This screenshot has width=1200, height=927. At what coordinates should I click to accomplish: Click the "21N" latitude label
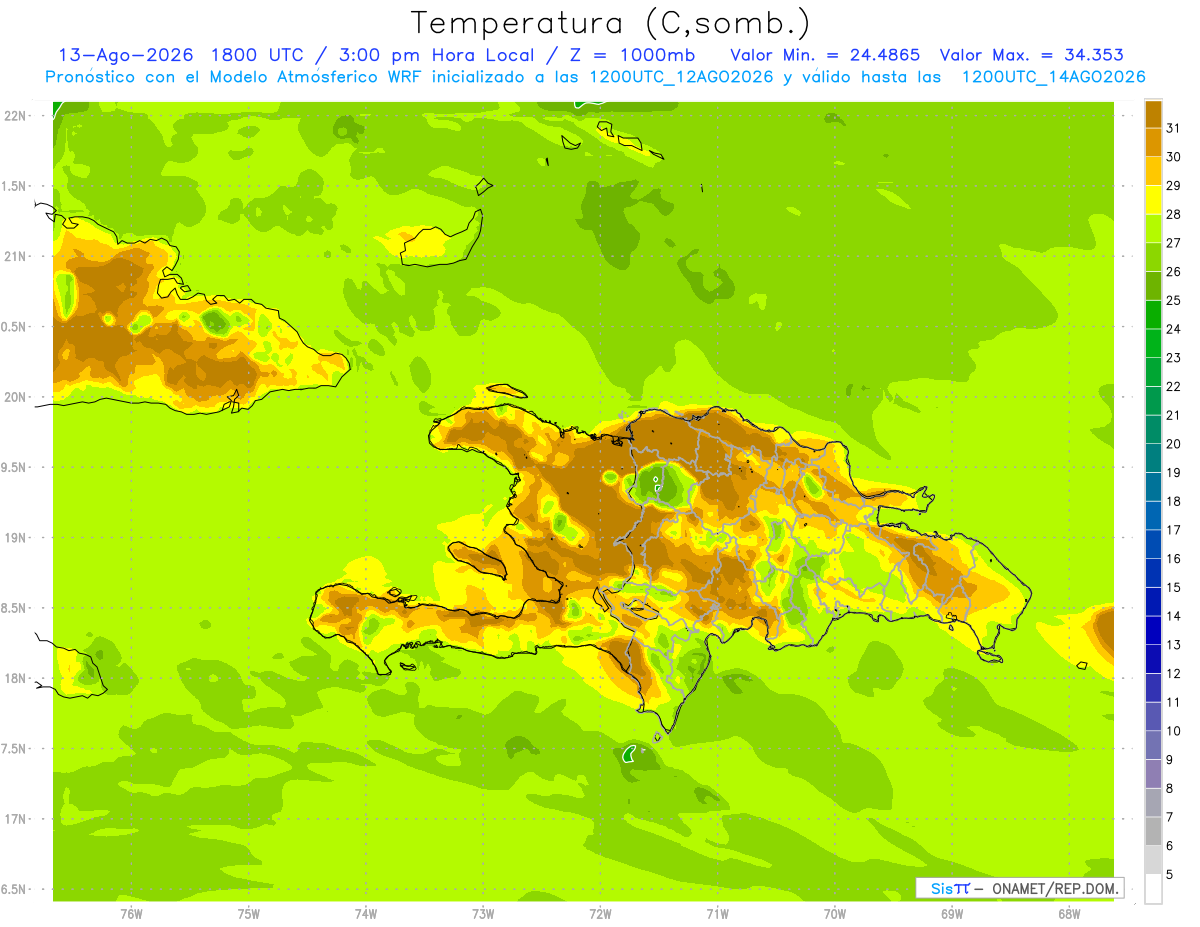(x=15, y=256)
